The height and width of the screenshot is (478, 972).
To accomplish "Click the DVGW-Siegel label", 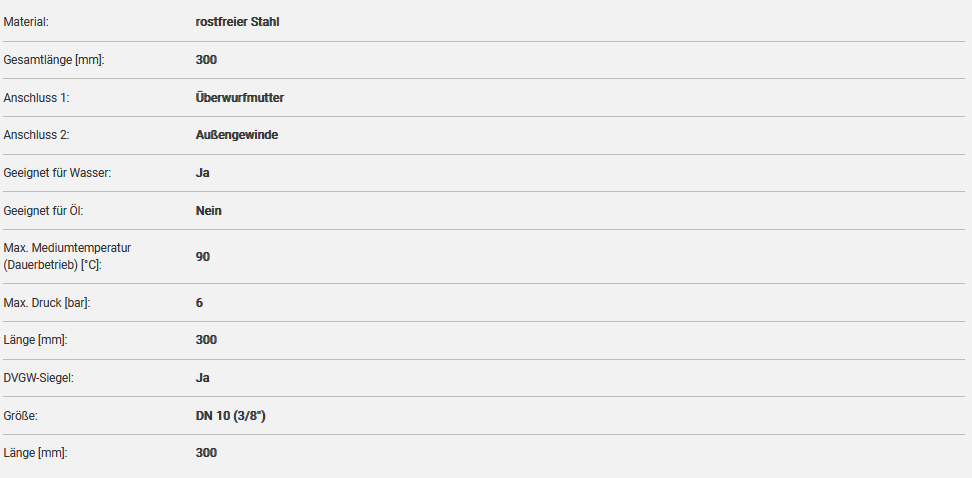I will (37, 378).
